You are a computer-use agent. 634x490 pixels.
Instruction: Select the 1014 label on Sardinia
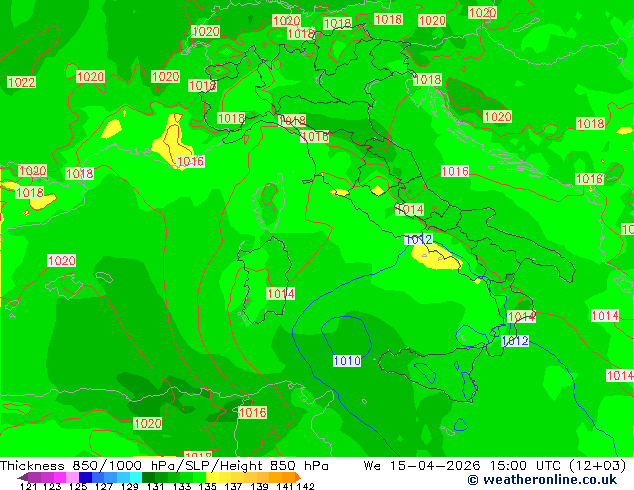281,294
